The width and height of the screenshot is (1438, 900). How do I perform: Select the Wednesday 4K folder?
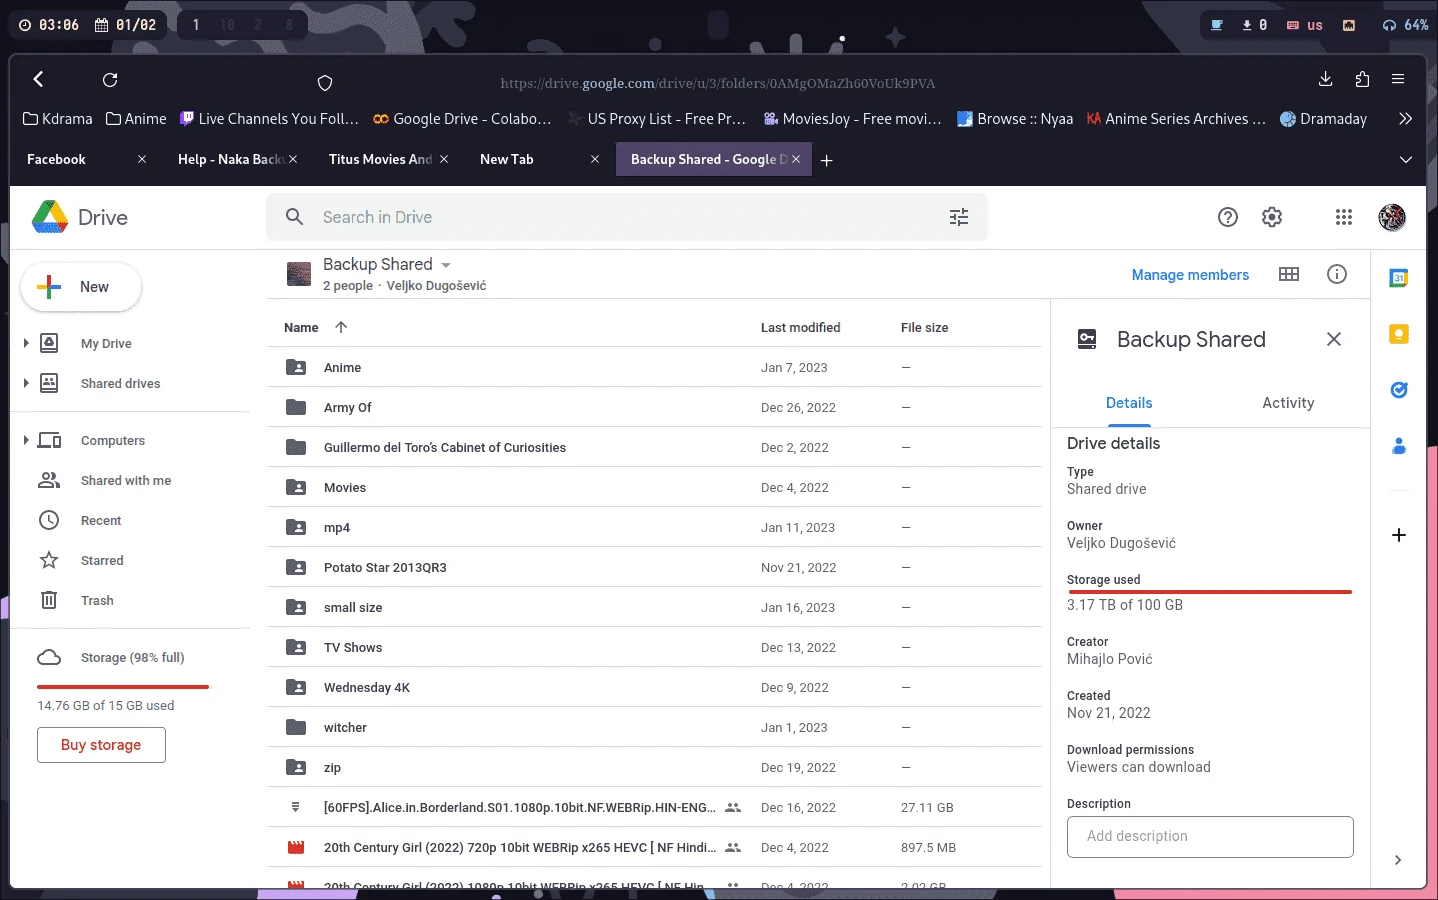(x=654, y=687)
